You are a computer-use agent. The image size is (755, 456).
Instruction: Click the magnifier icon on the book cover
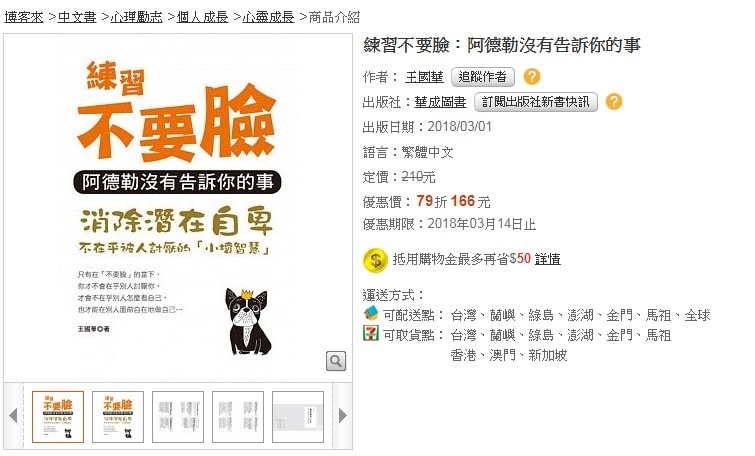tap(336, 361)
